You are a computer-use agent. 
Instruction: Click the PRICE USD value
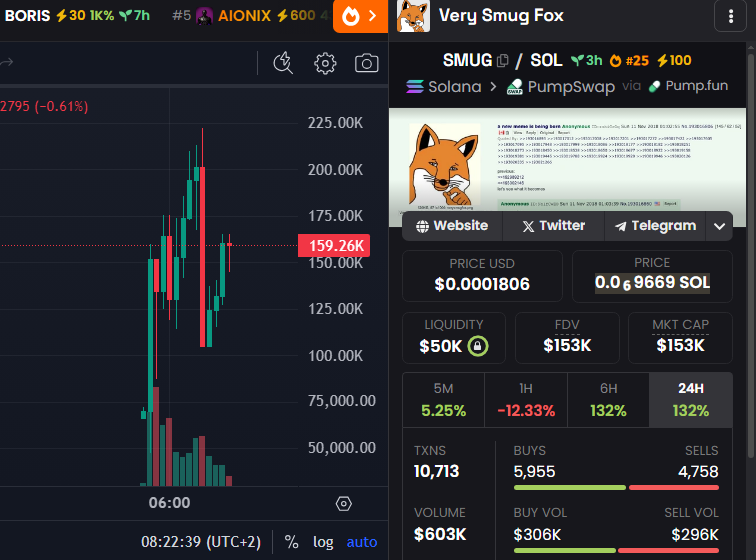click(x=482, y=284)
